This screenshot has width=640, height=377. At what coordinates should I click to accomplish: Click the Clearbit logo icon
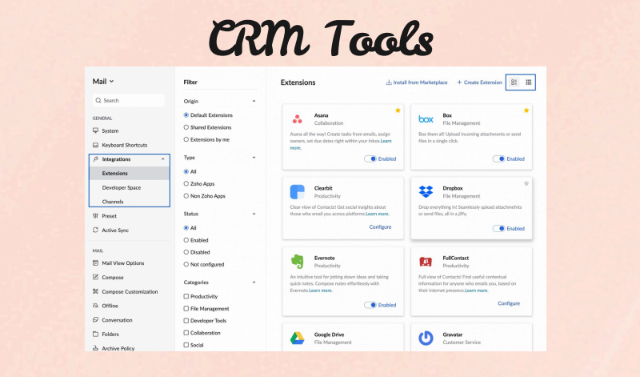click(x=297, y=192)
